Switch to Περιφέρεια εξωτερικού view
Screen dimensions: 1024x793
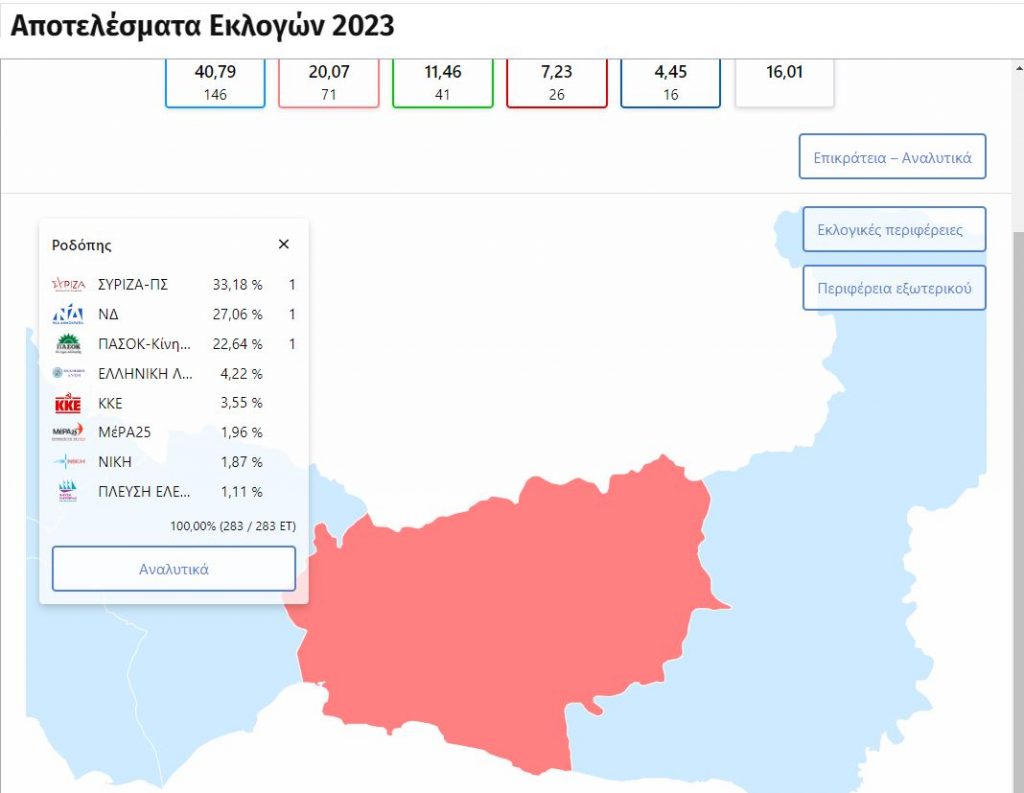click(894, 288)
